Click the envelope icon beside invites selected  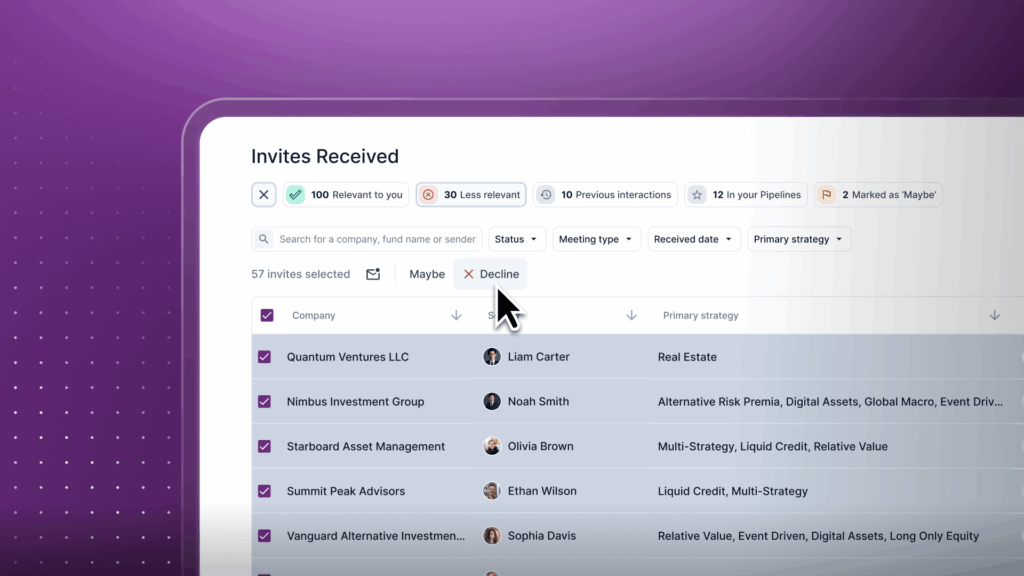tap(373, 274)
